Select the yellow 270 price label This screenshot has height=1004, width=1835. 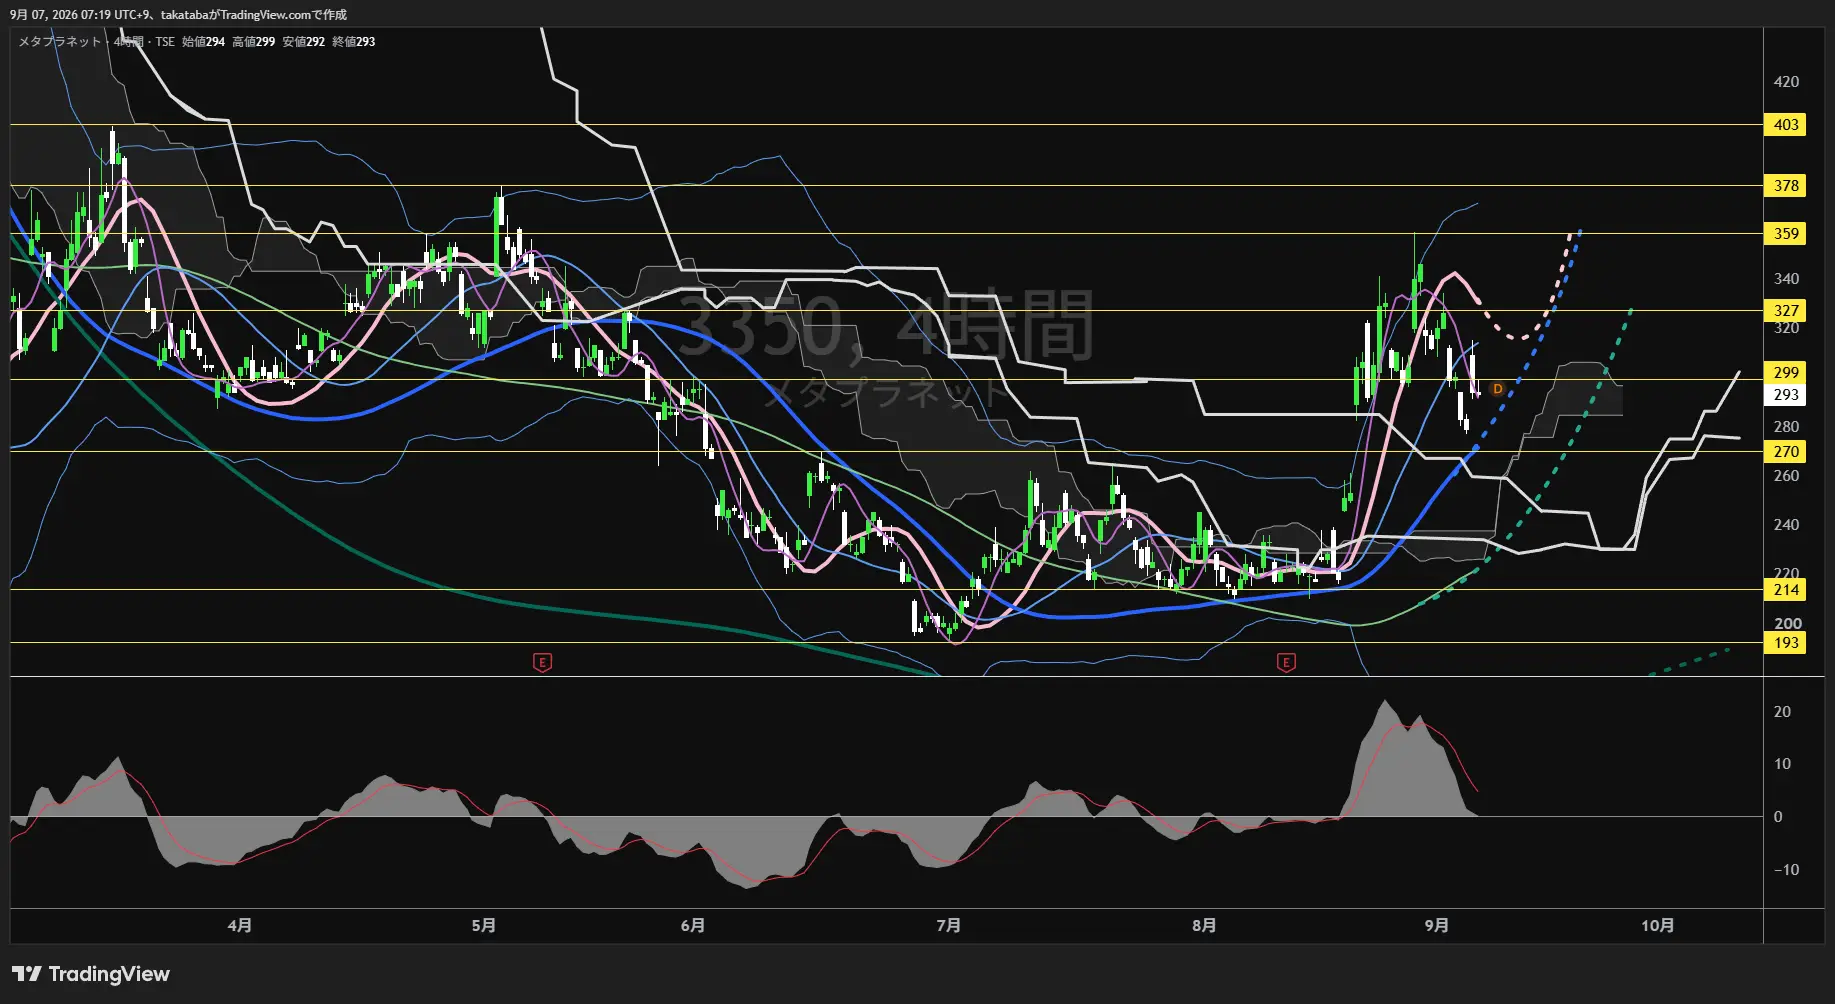pos(1786,452)
